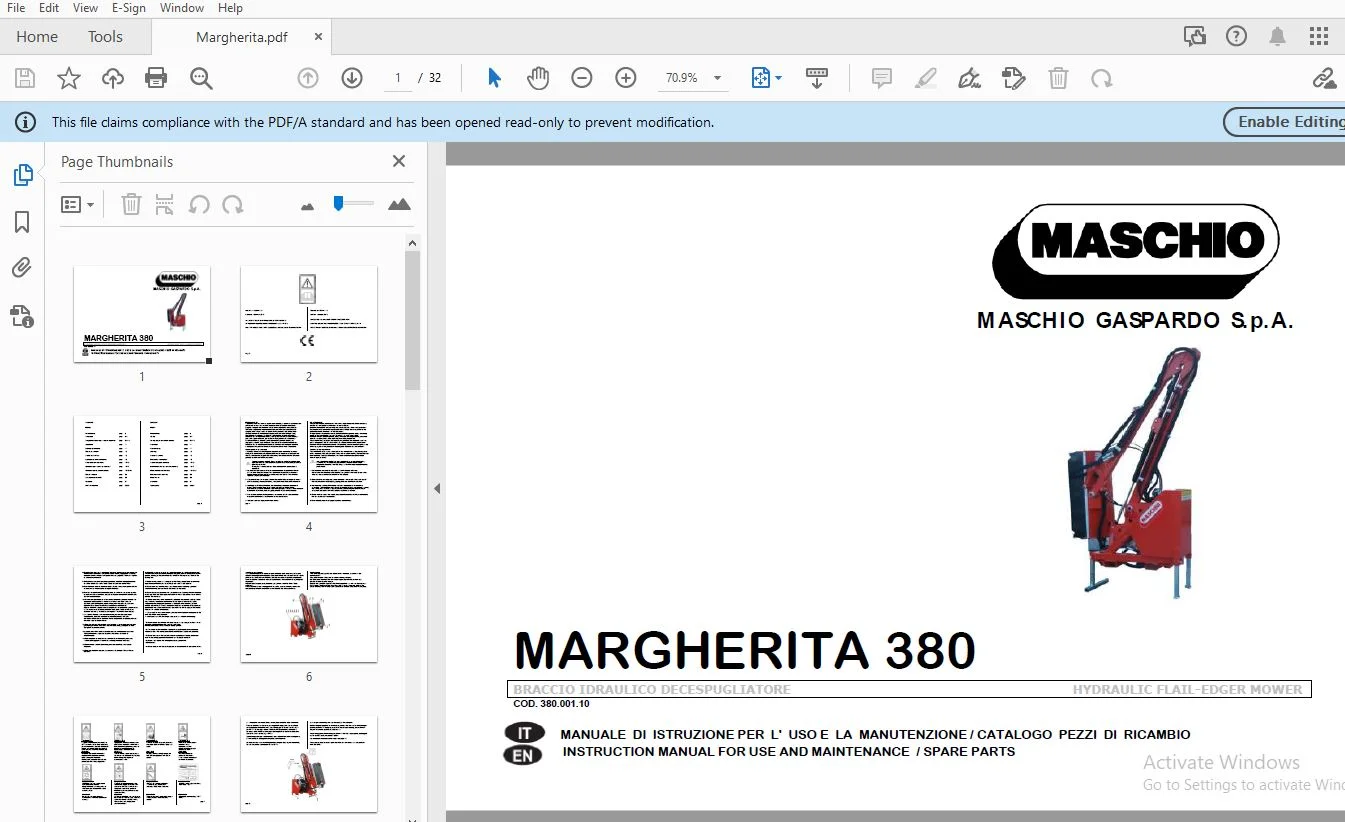Viewport: 1345px width, 822px height.
Task: Select the Margherita.pdf document tab
Action: pyautogui.click(x=242, y=37)
